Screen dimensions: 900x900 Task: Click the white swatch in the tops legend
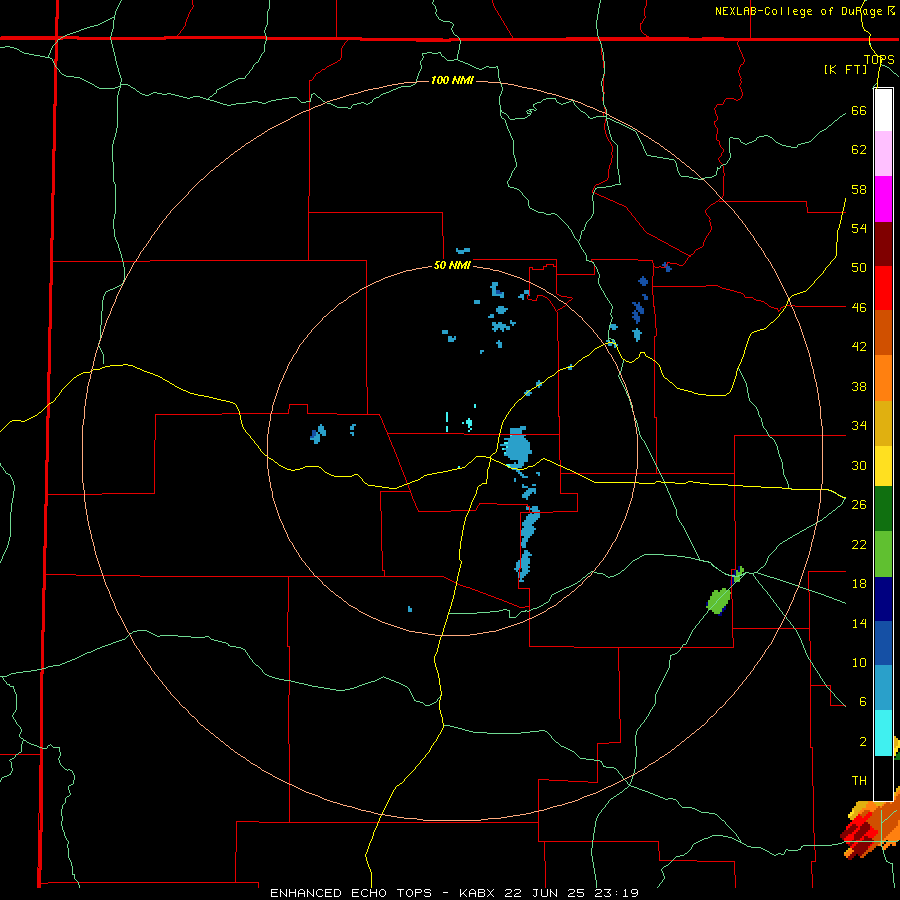(883, 110)
